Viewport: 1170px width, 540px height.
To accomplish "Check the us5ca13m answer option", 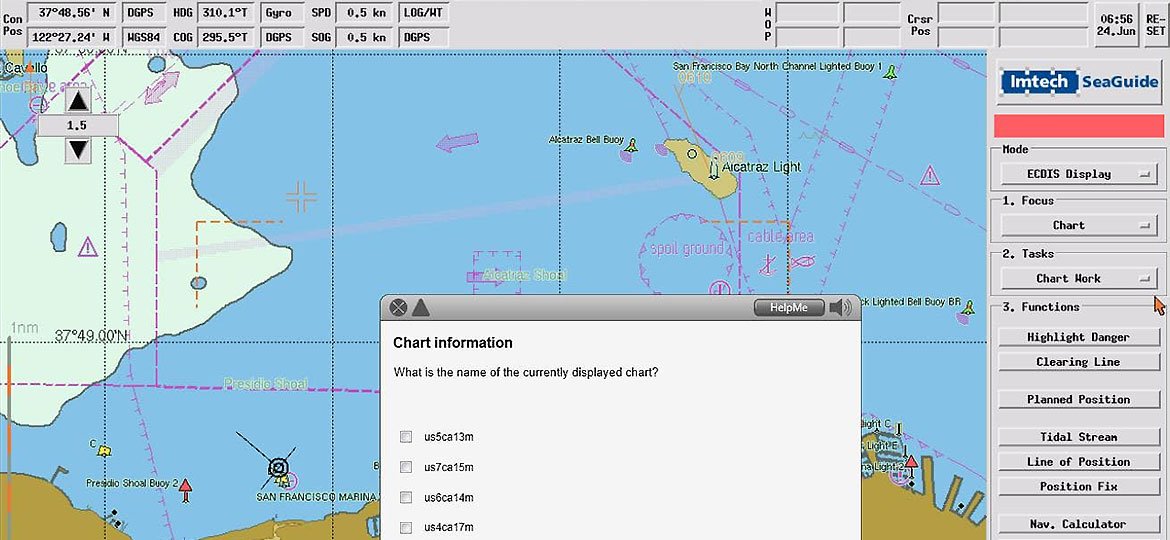I will (x=406, y=437).
